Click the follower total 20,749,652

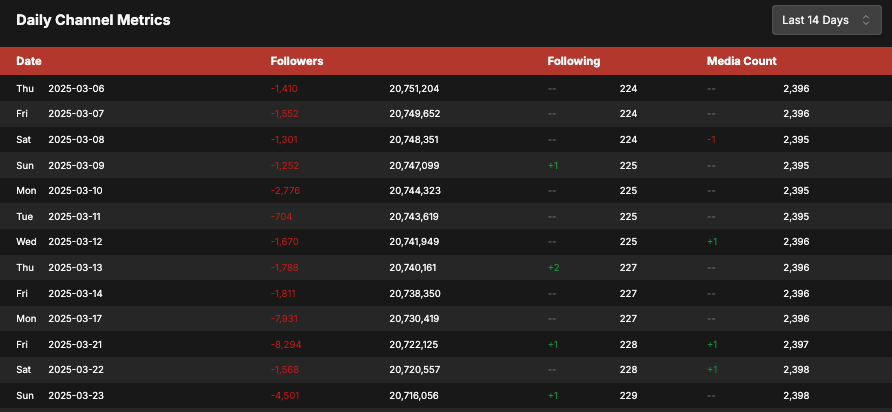coord(415,114)
